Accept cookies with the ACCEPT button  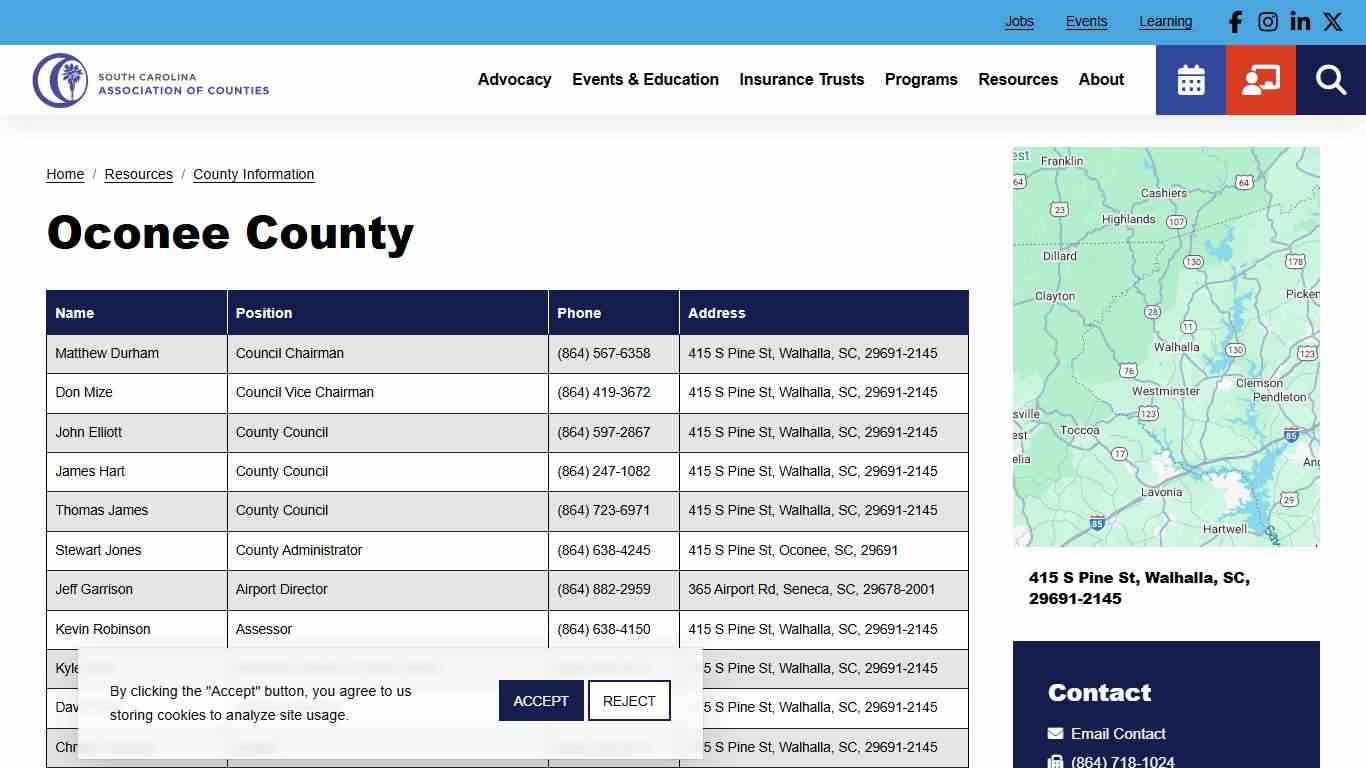pos(540,700)
